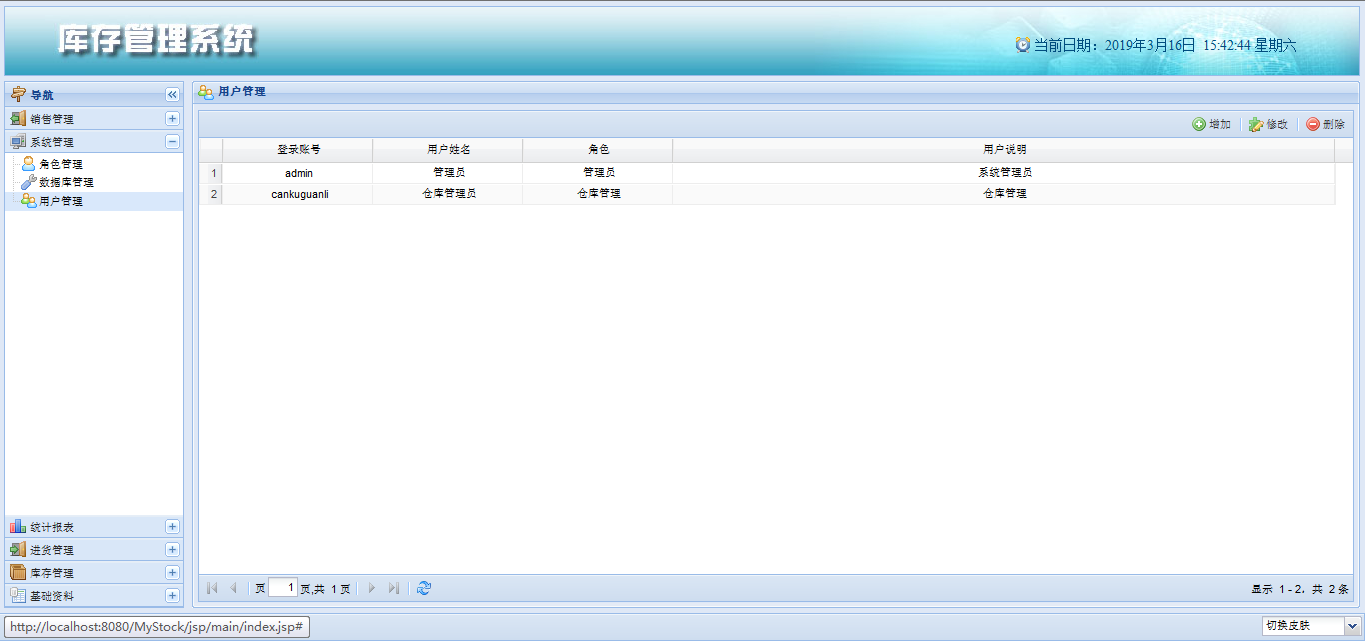Image resolution: width=1365 pixels, height=641 pixels.
Task: Click the 导航 signpost icon
Action: [18, 94]
